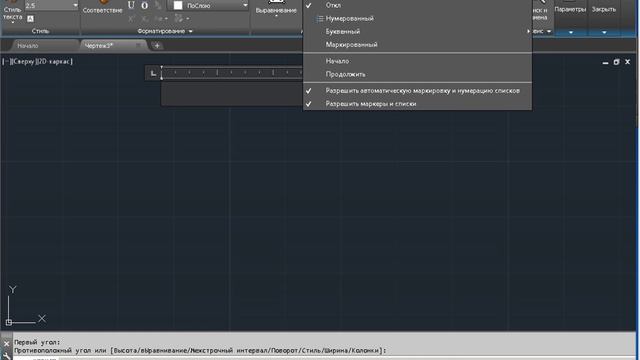Click 'Первый угол:' command history line
This screenshot has width=640, height=360.
point(37,342)
